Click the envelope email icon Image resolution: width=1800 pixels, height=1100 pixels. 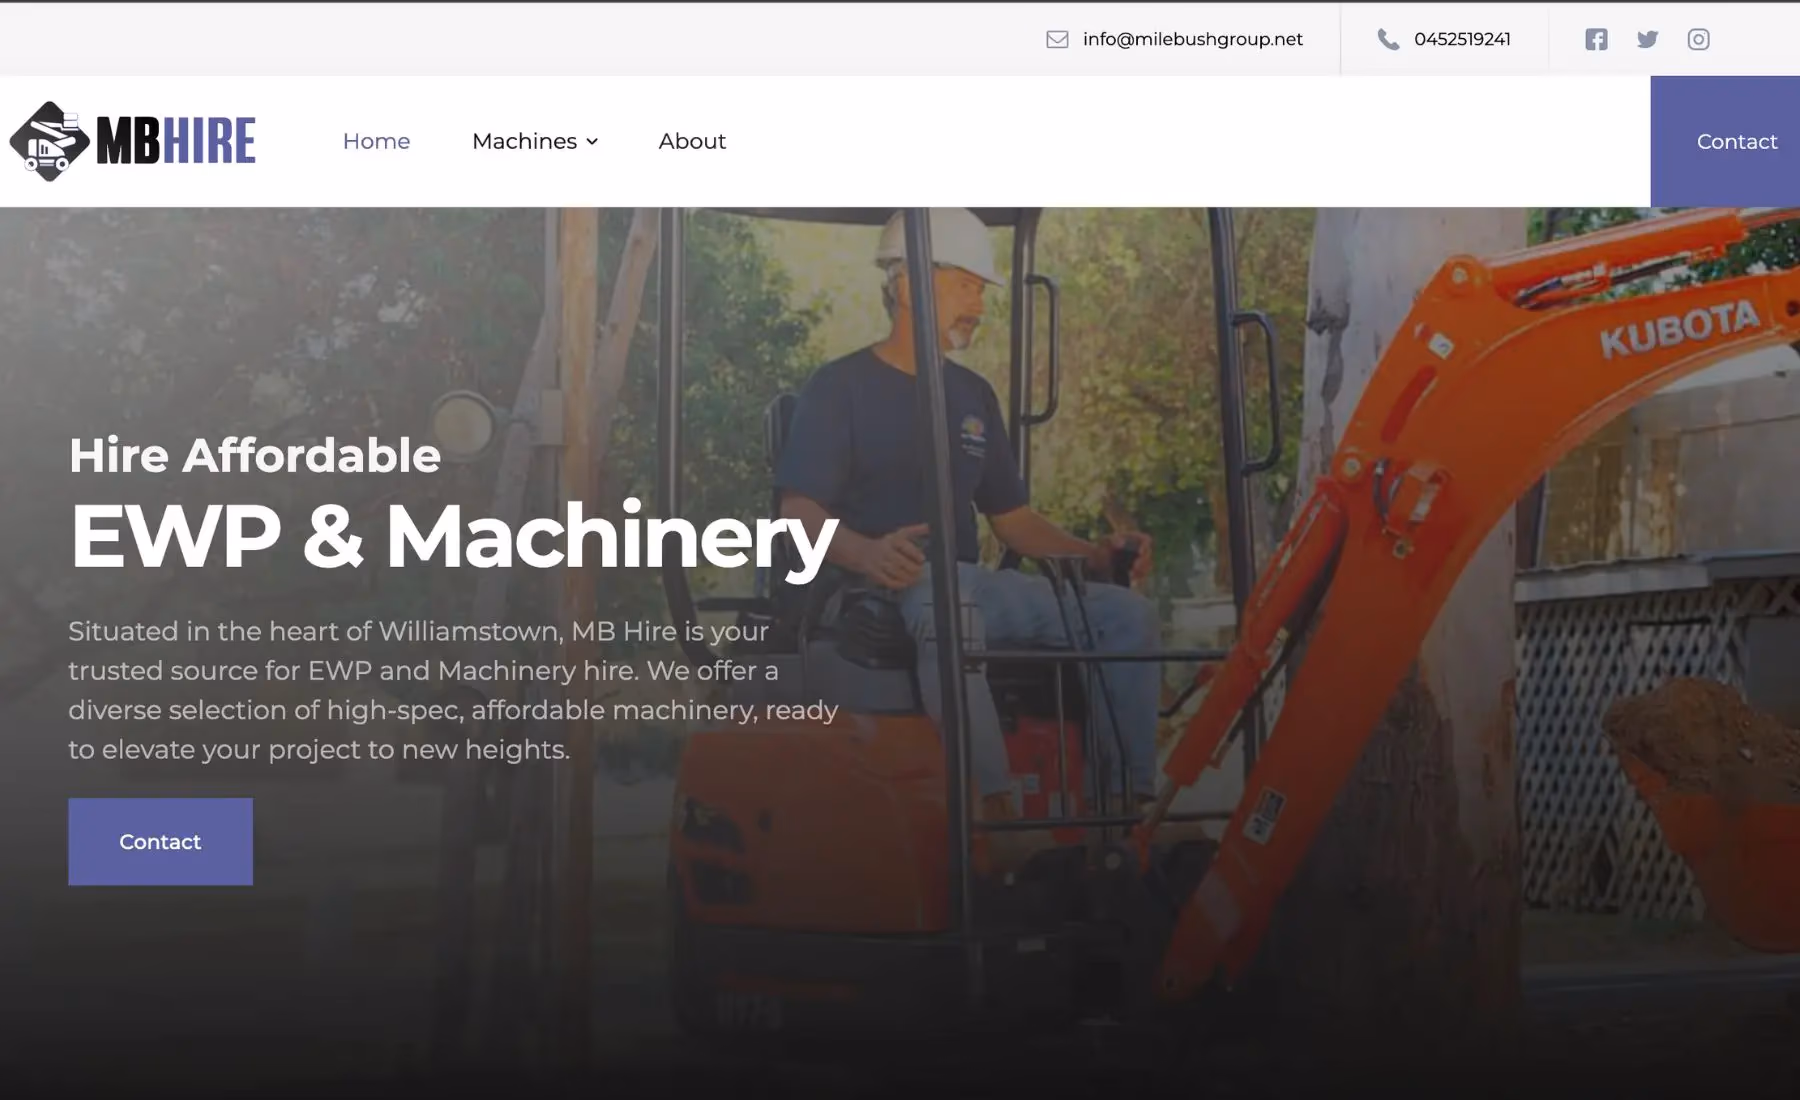(x=1057, y=39)
